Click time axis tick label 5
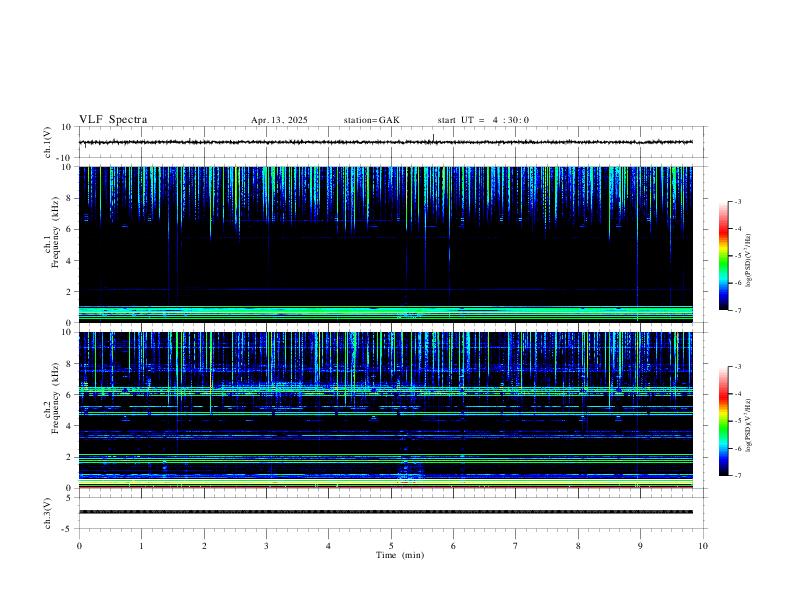This screenshot has height=612, width=792. (x=391, y=546)
